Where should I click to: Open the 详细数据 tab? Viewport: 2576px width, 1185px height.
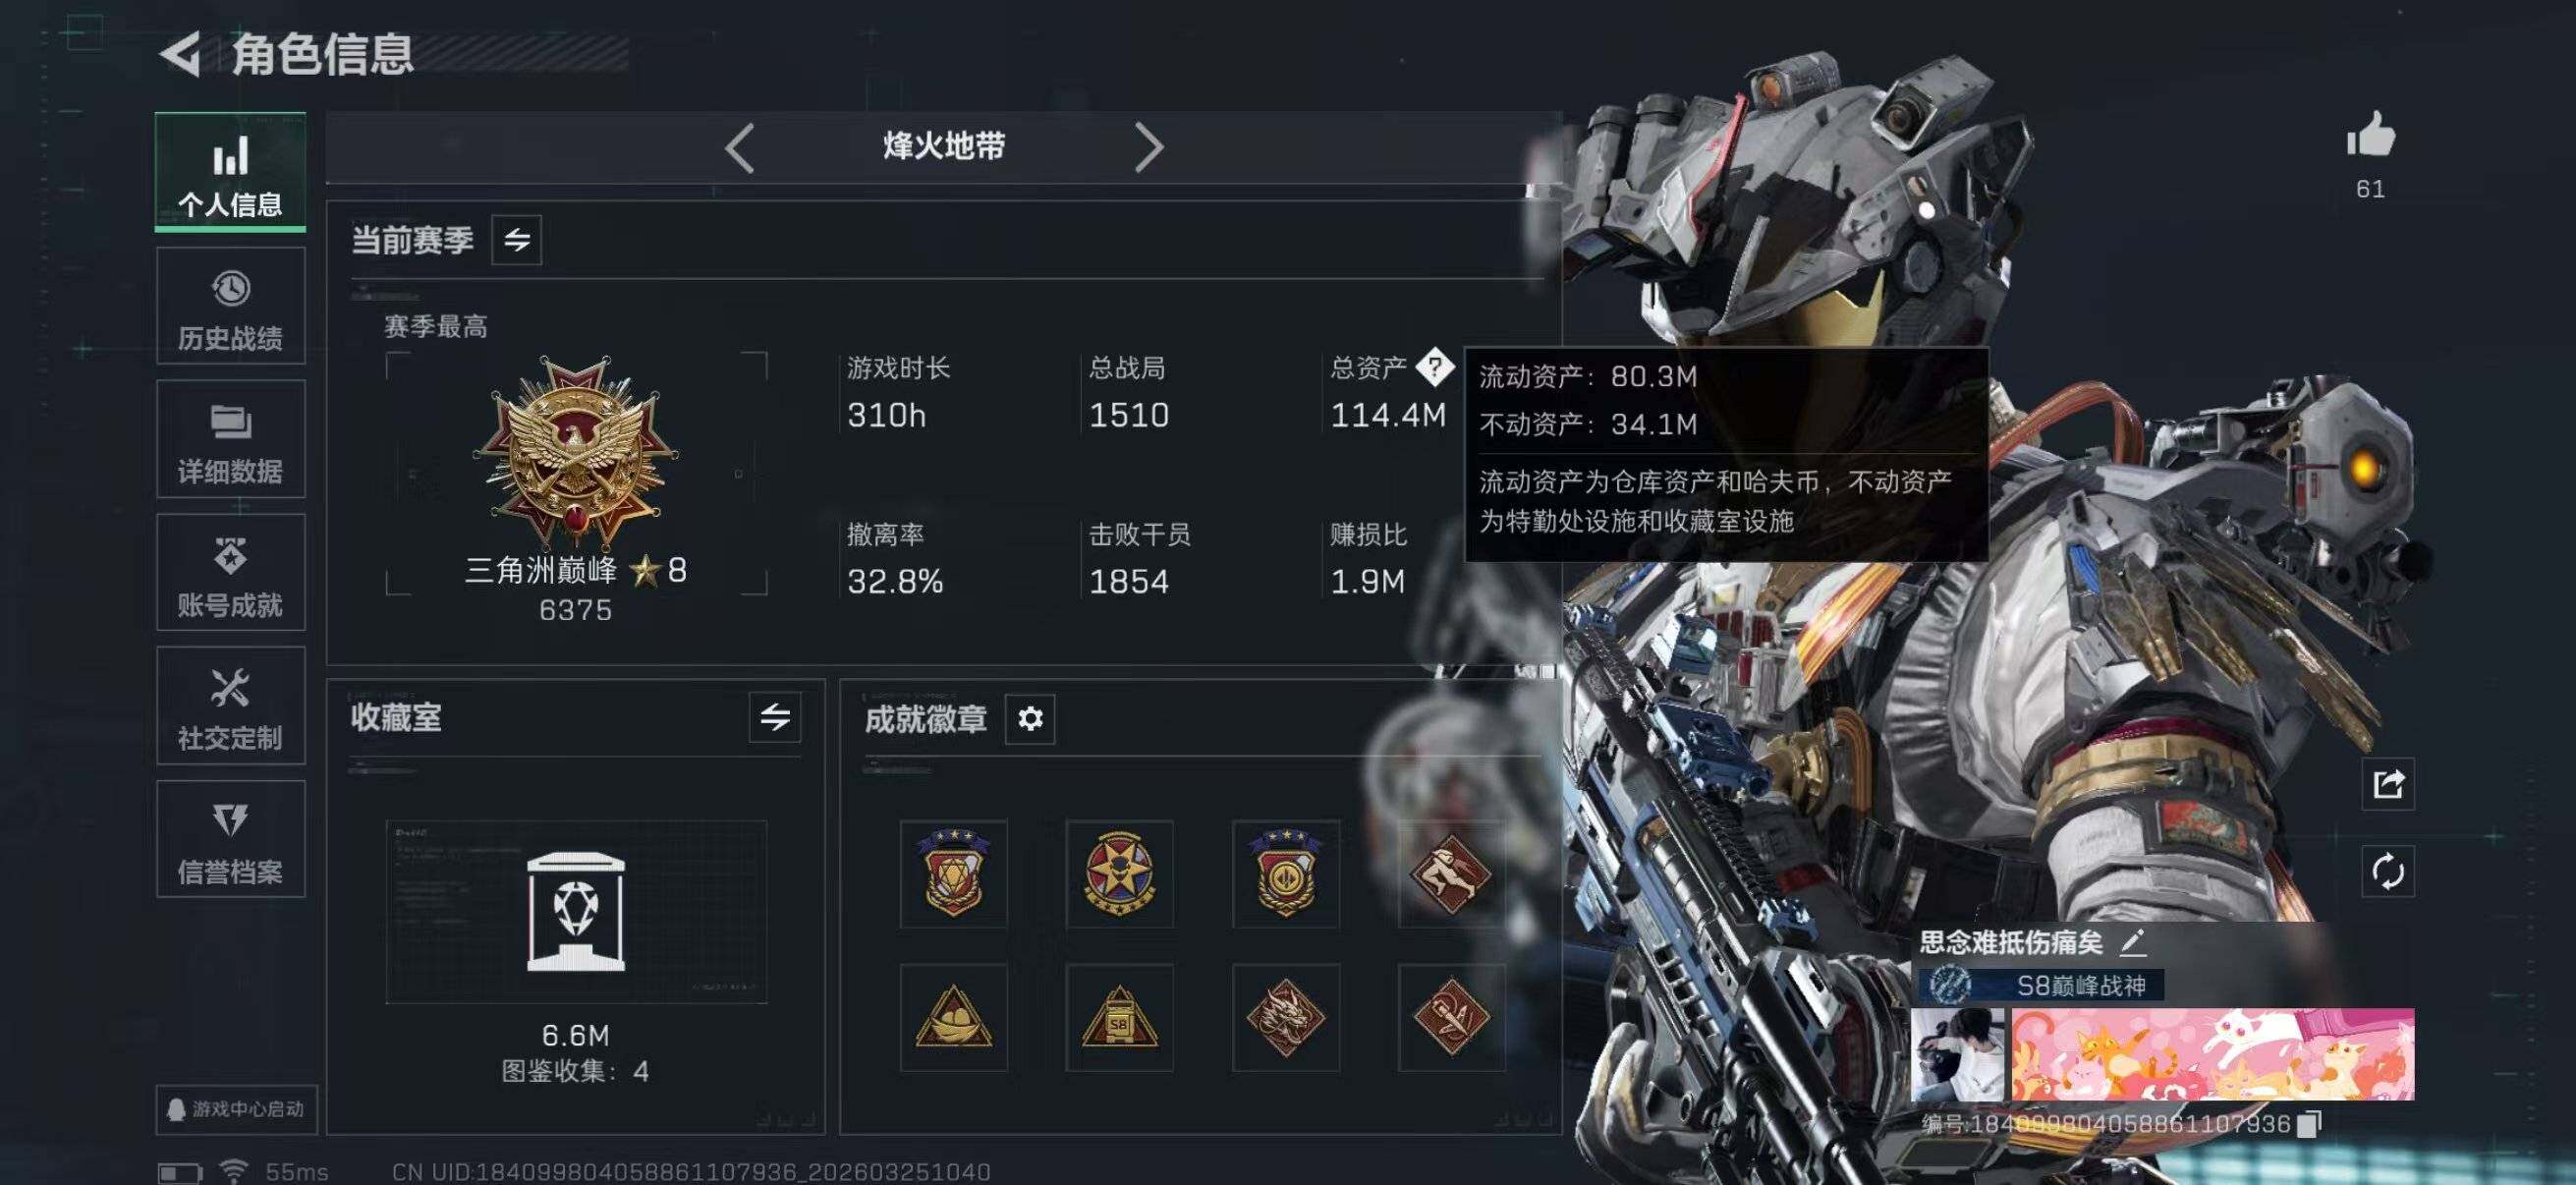[x=231, y=439]
